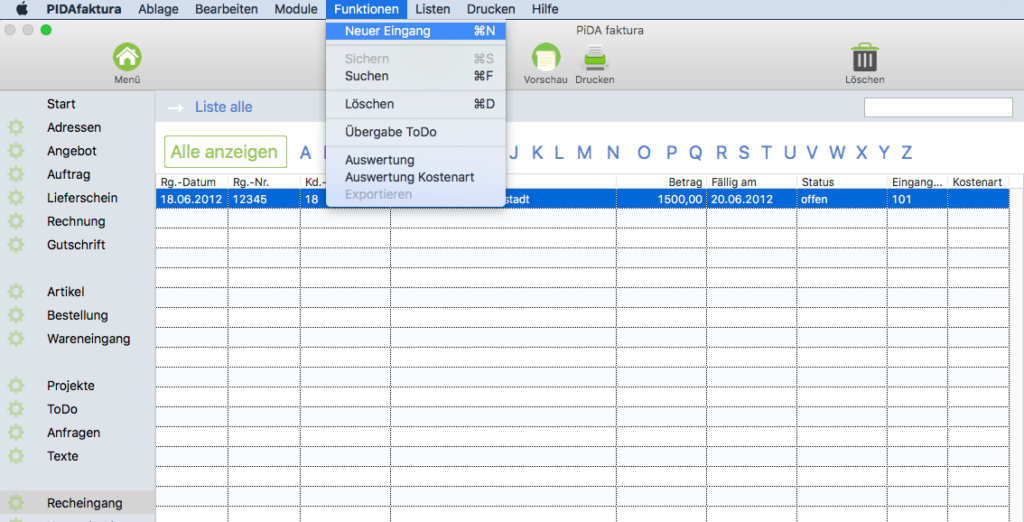Click the gear icon next to Angebot
Viewport: 1024px width, 522px height.
click(16, 151)
